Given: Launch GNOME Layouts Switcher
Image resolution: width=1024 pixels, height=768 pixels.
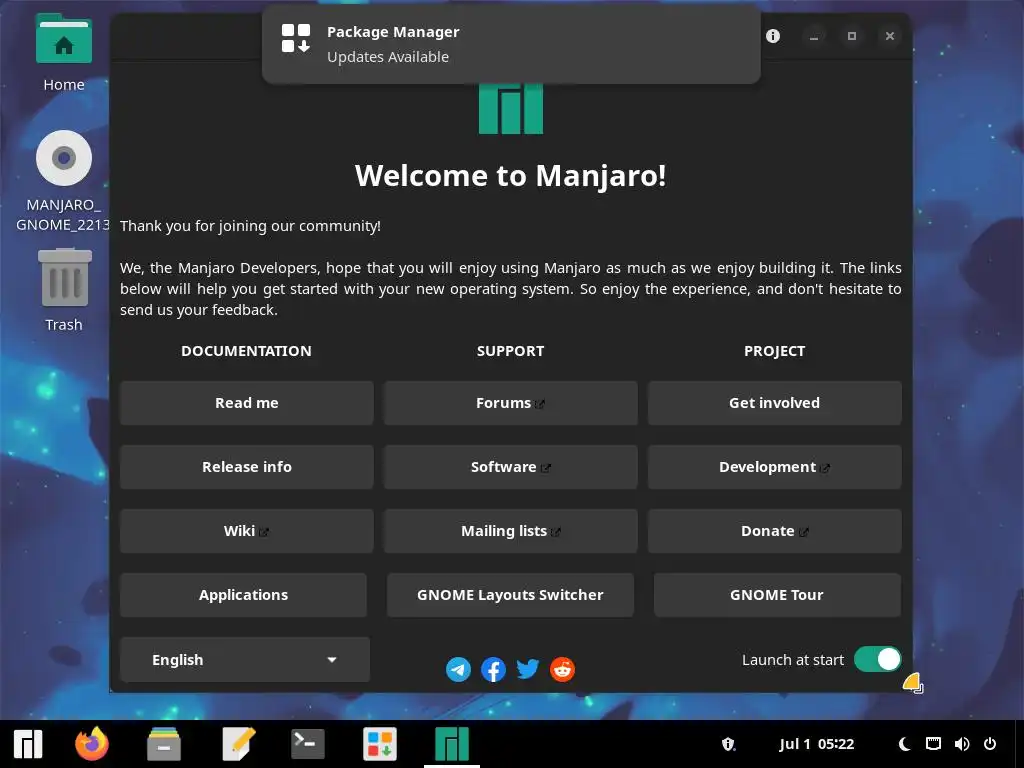Looking at the screenshot, I should [x=511, y=595].
